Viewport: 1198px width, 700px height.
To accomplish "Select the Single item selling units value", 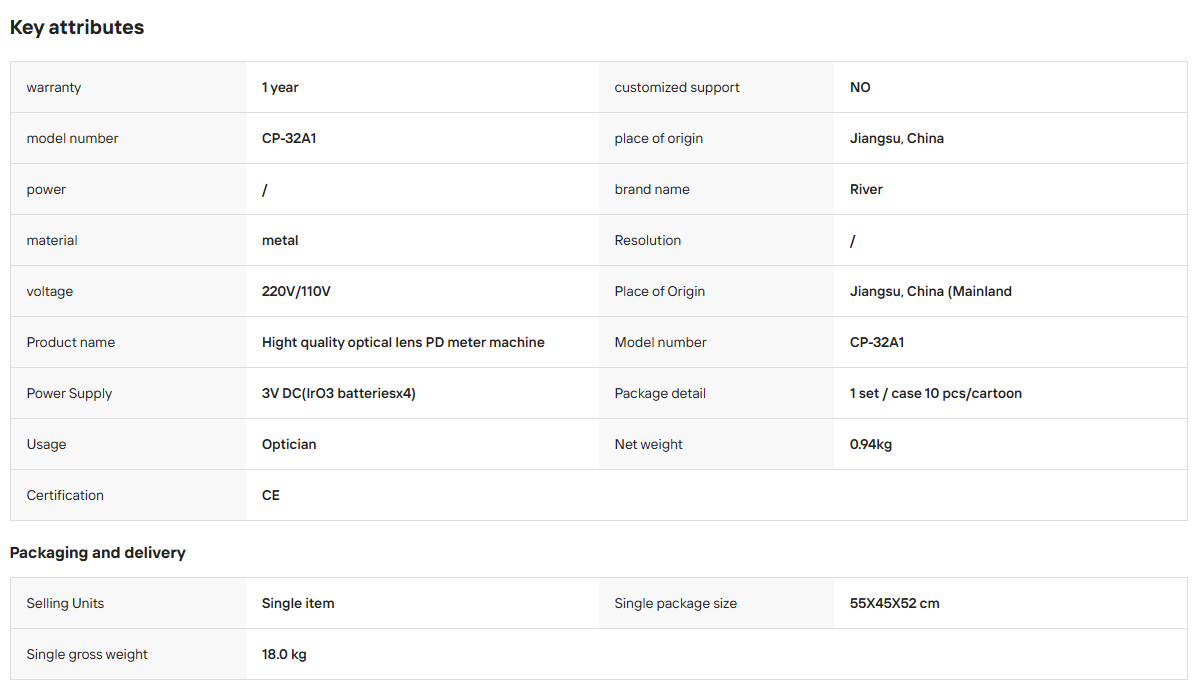I will pos(298,603).
